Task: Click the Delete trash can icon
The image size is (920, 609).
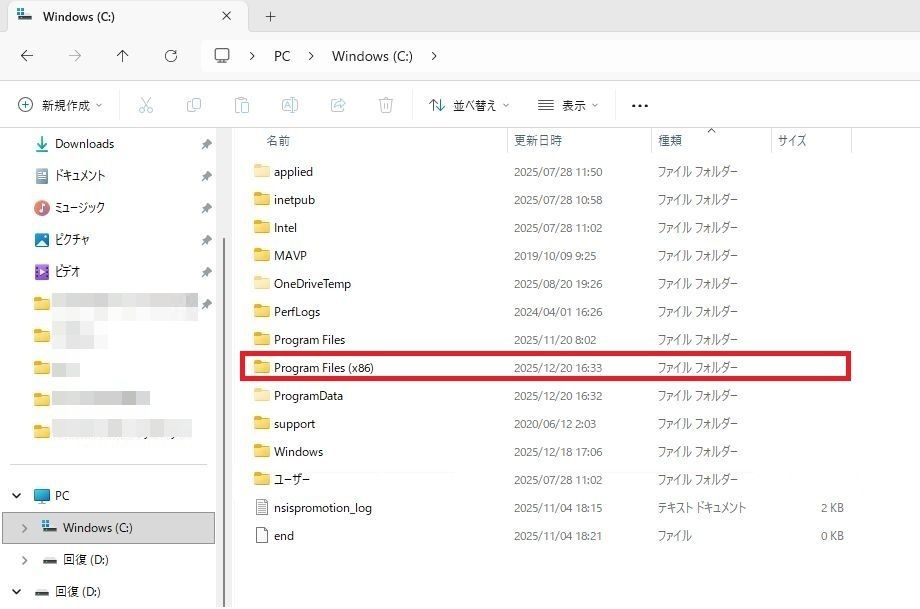Action: coord(386,105)
